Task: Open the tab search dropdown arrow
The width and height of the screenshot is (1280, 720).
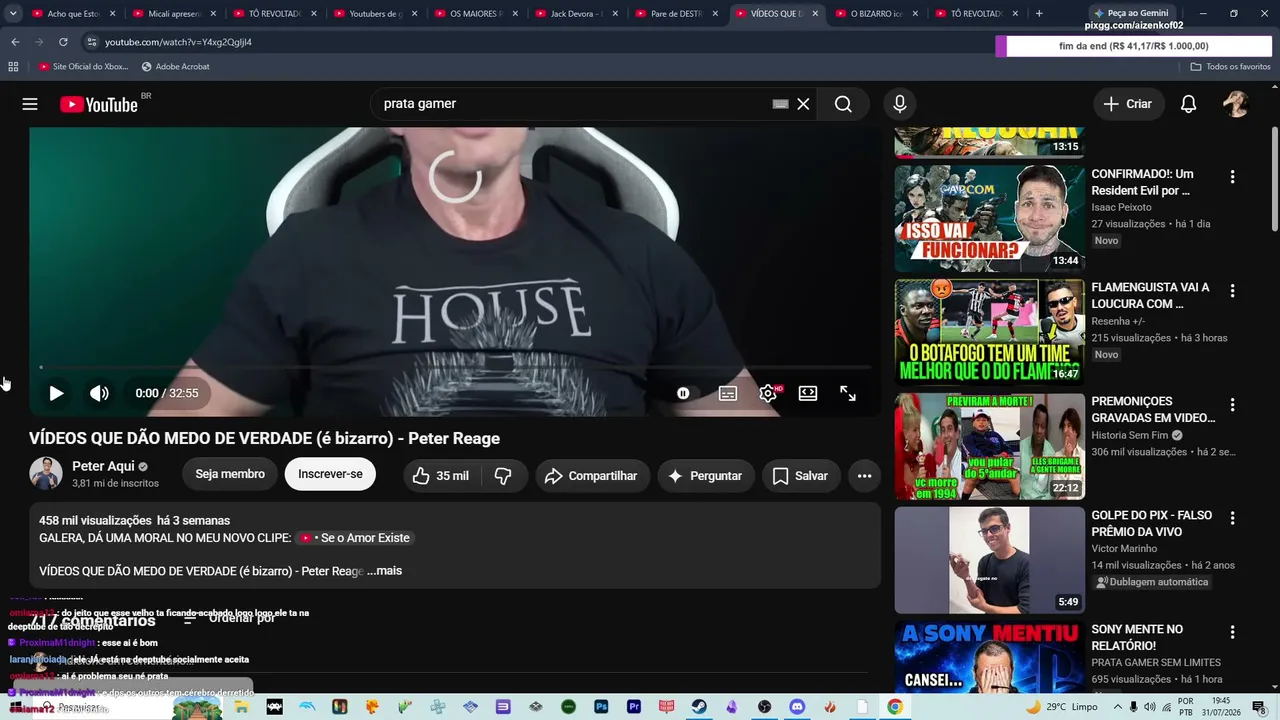Action: tap(13, 14)
